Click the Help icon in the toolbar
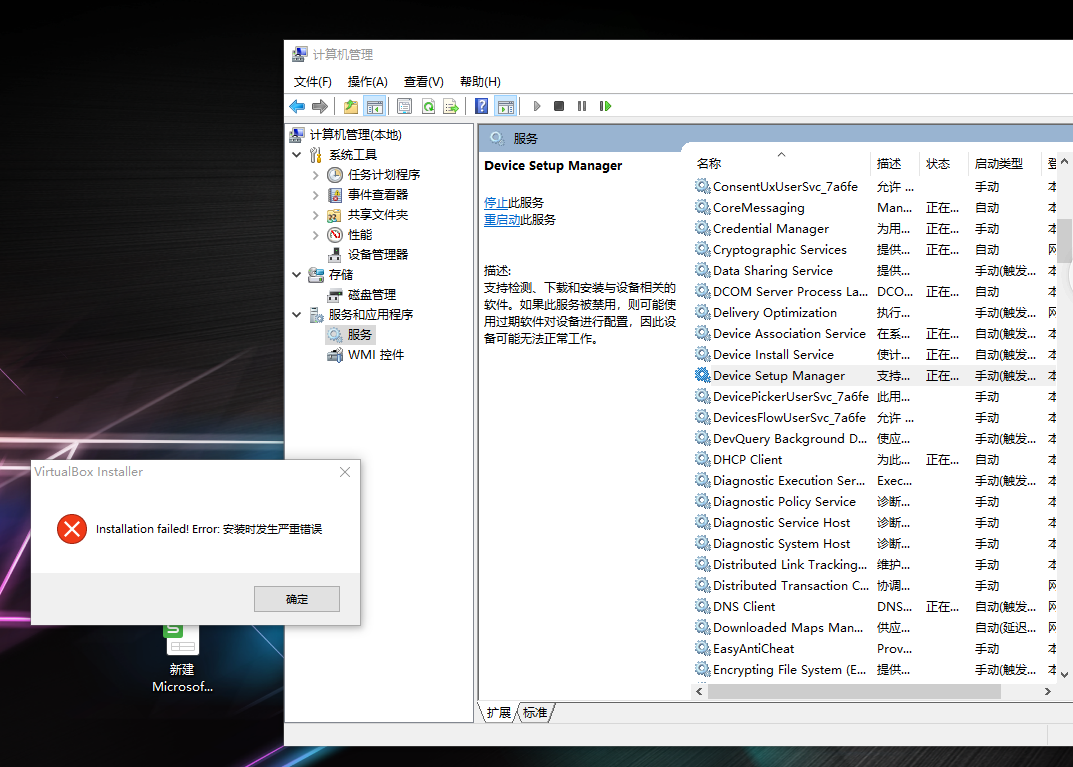This screenshot has width=1073, height=767. point(480,105)
